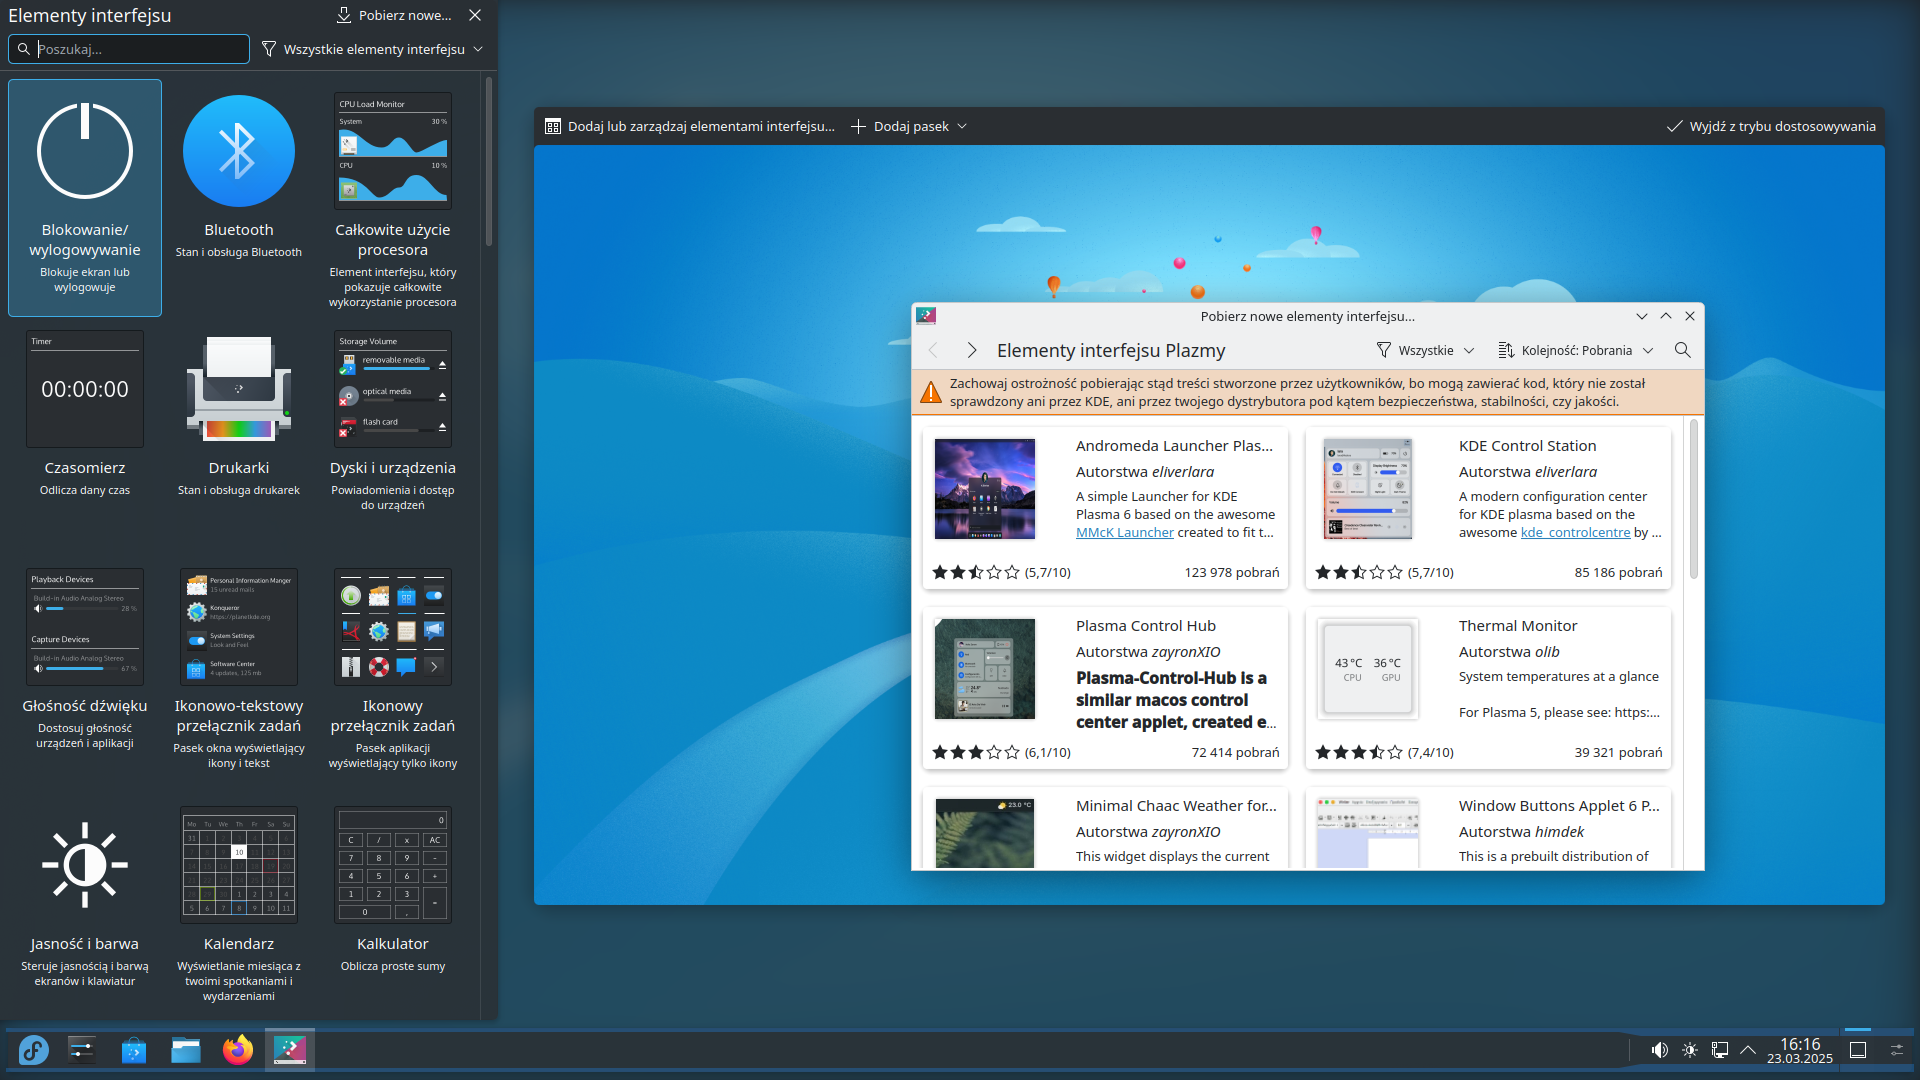Open the MMcK Launcher link
The height and width of the screenshot is (1080, 1920).
tap(1124, 533)
